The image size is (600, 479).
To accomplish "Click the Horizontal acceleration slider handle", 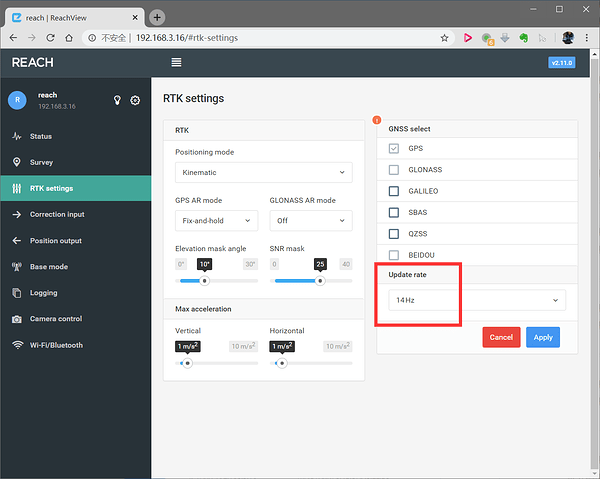I will point(282,363).
